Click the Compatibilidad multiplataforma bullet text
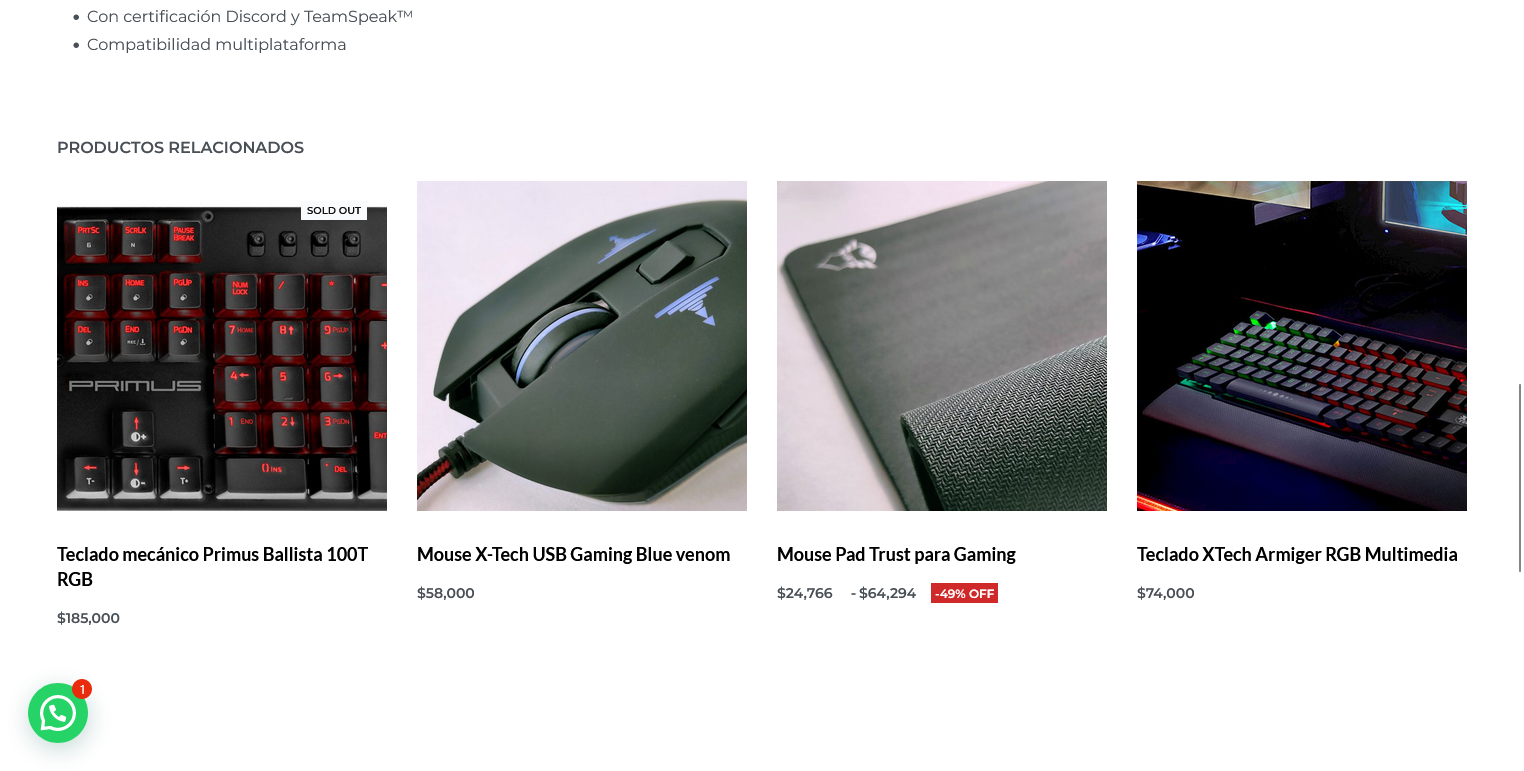The height and width of the screenshot is (771, 1524). pos(216,45)
